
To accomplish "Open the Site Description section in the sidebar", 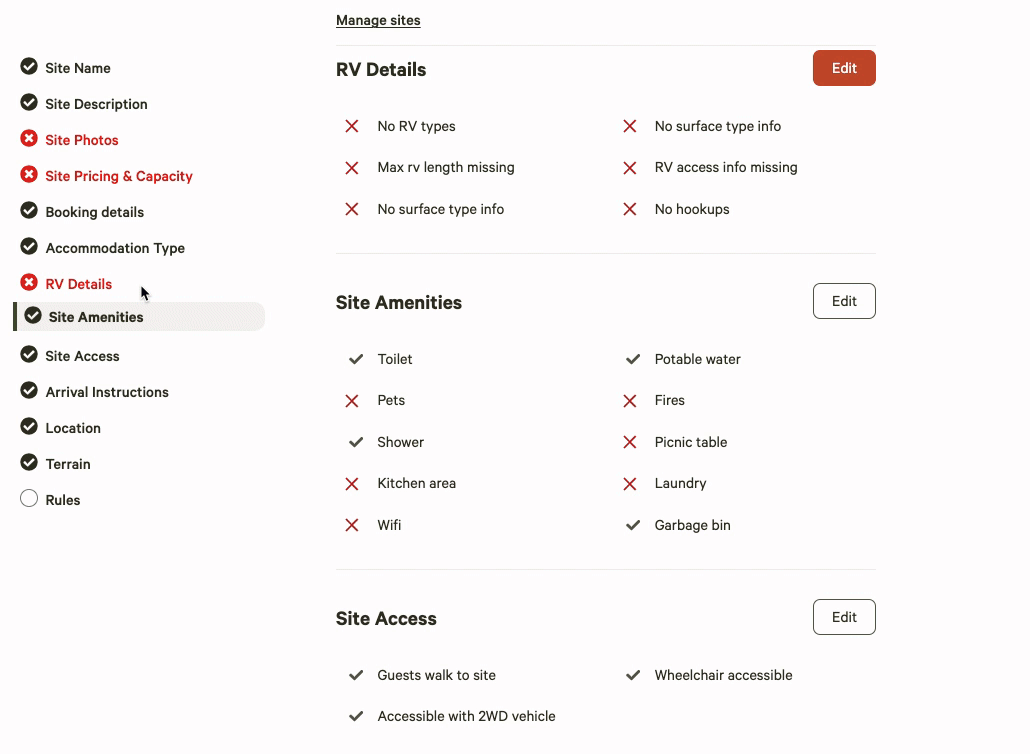I will (96, 104).
